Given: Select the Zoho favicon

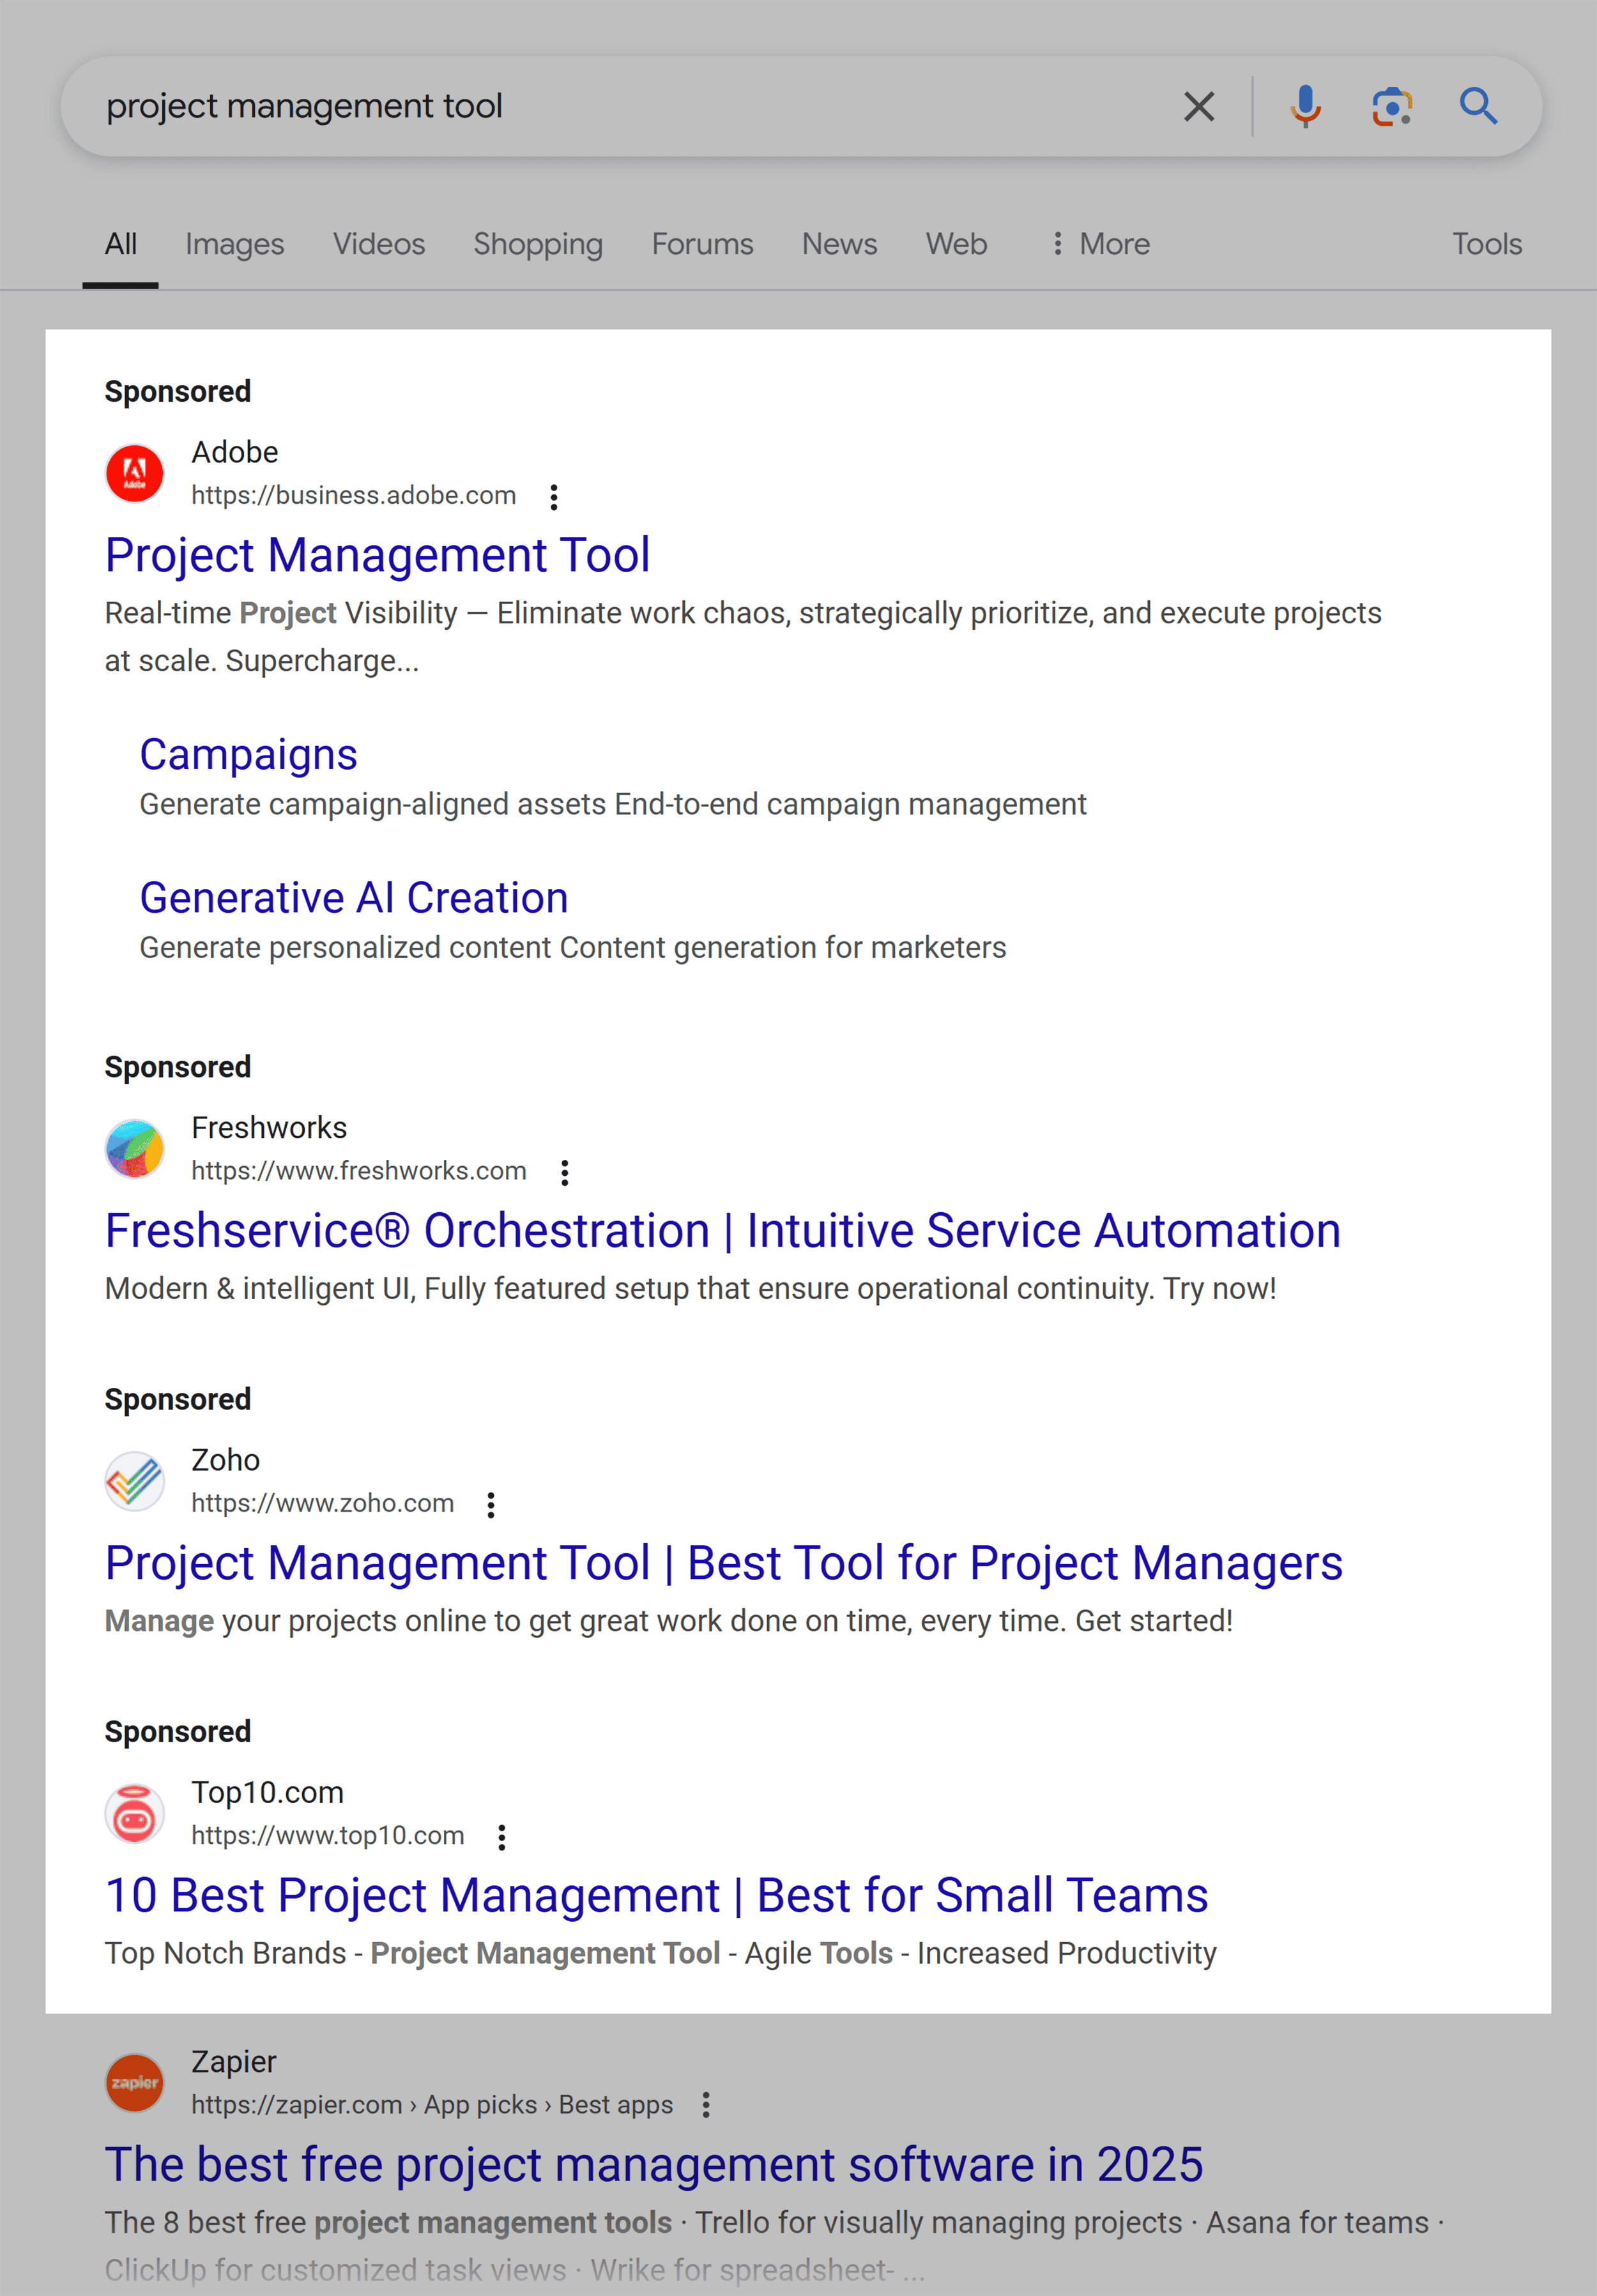Looking at the screenshot, I should point(134,1480).
